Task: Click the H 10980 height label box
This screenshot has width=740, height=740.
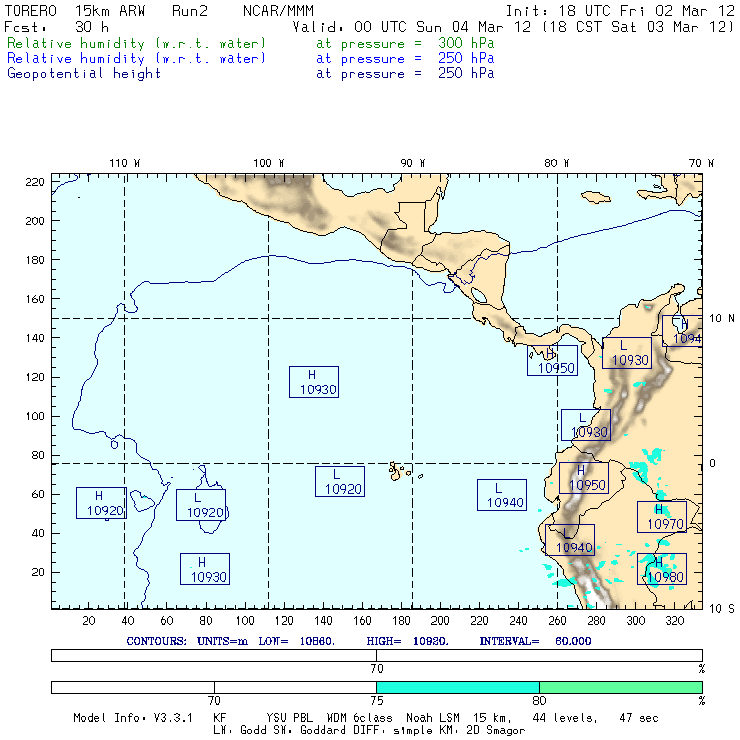Action: (662, 570)
